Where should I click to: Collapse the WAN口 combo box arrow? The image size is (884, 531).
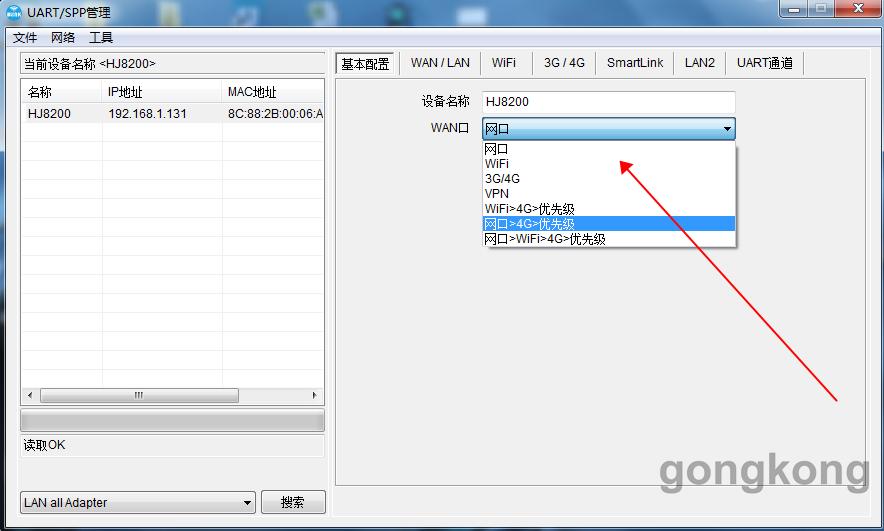[727, 129]
